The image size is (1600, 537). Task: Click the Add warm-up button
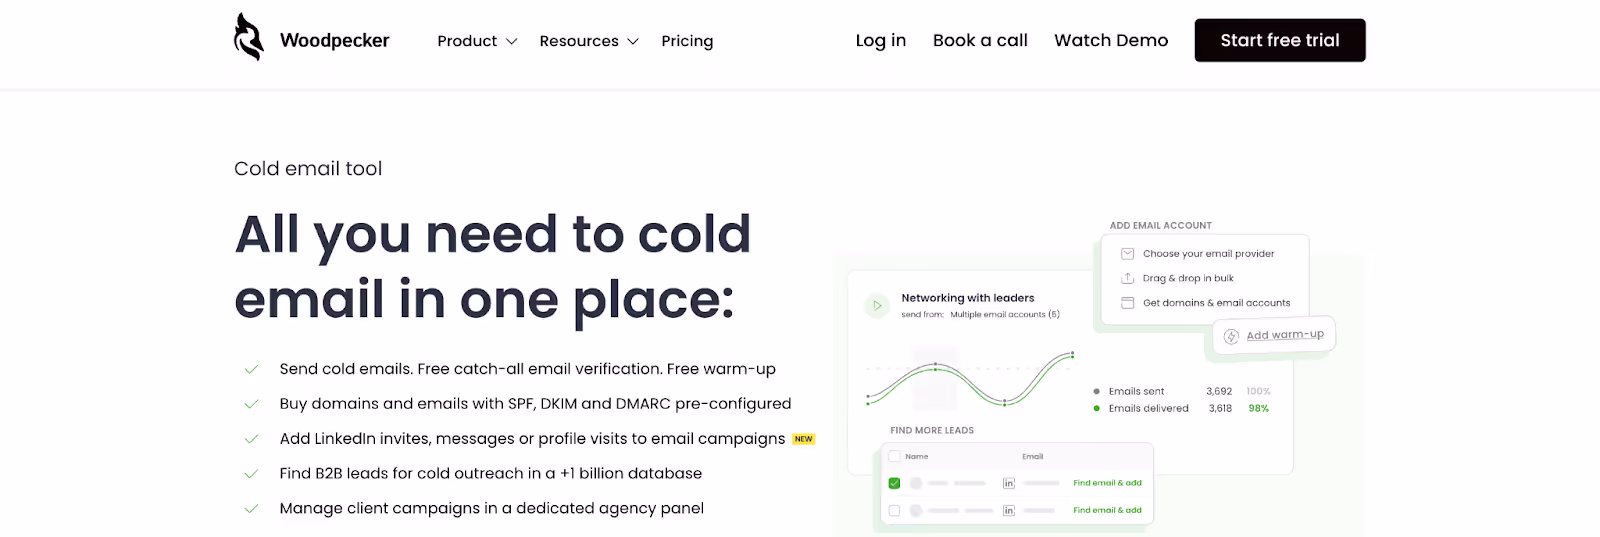[x=1274, y=335]
